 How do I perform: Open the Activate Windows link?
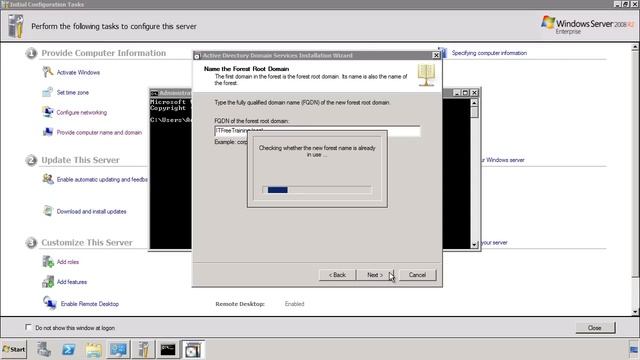tap(78, 72)
